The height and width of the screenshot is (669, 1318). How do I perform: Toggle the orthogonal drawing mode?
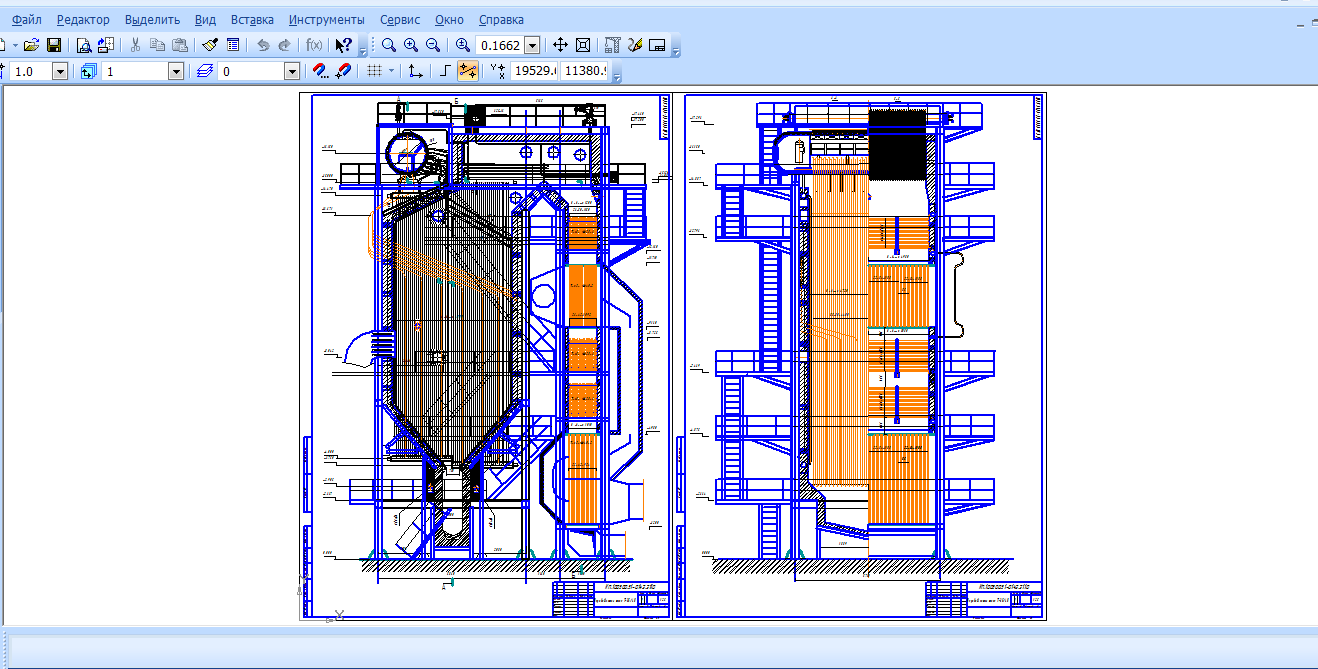446,71
